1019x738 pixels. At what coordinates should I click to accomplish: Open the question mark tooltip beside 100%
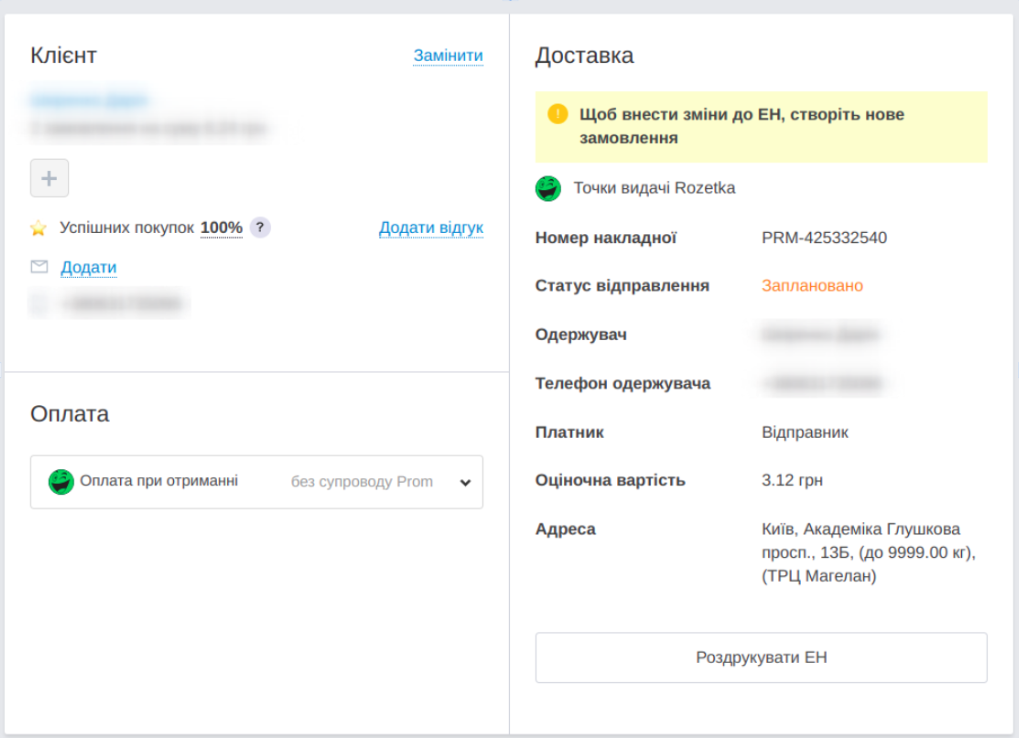(x=261, y=228)
